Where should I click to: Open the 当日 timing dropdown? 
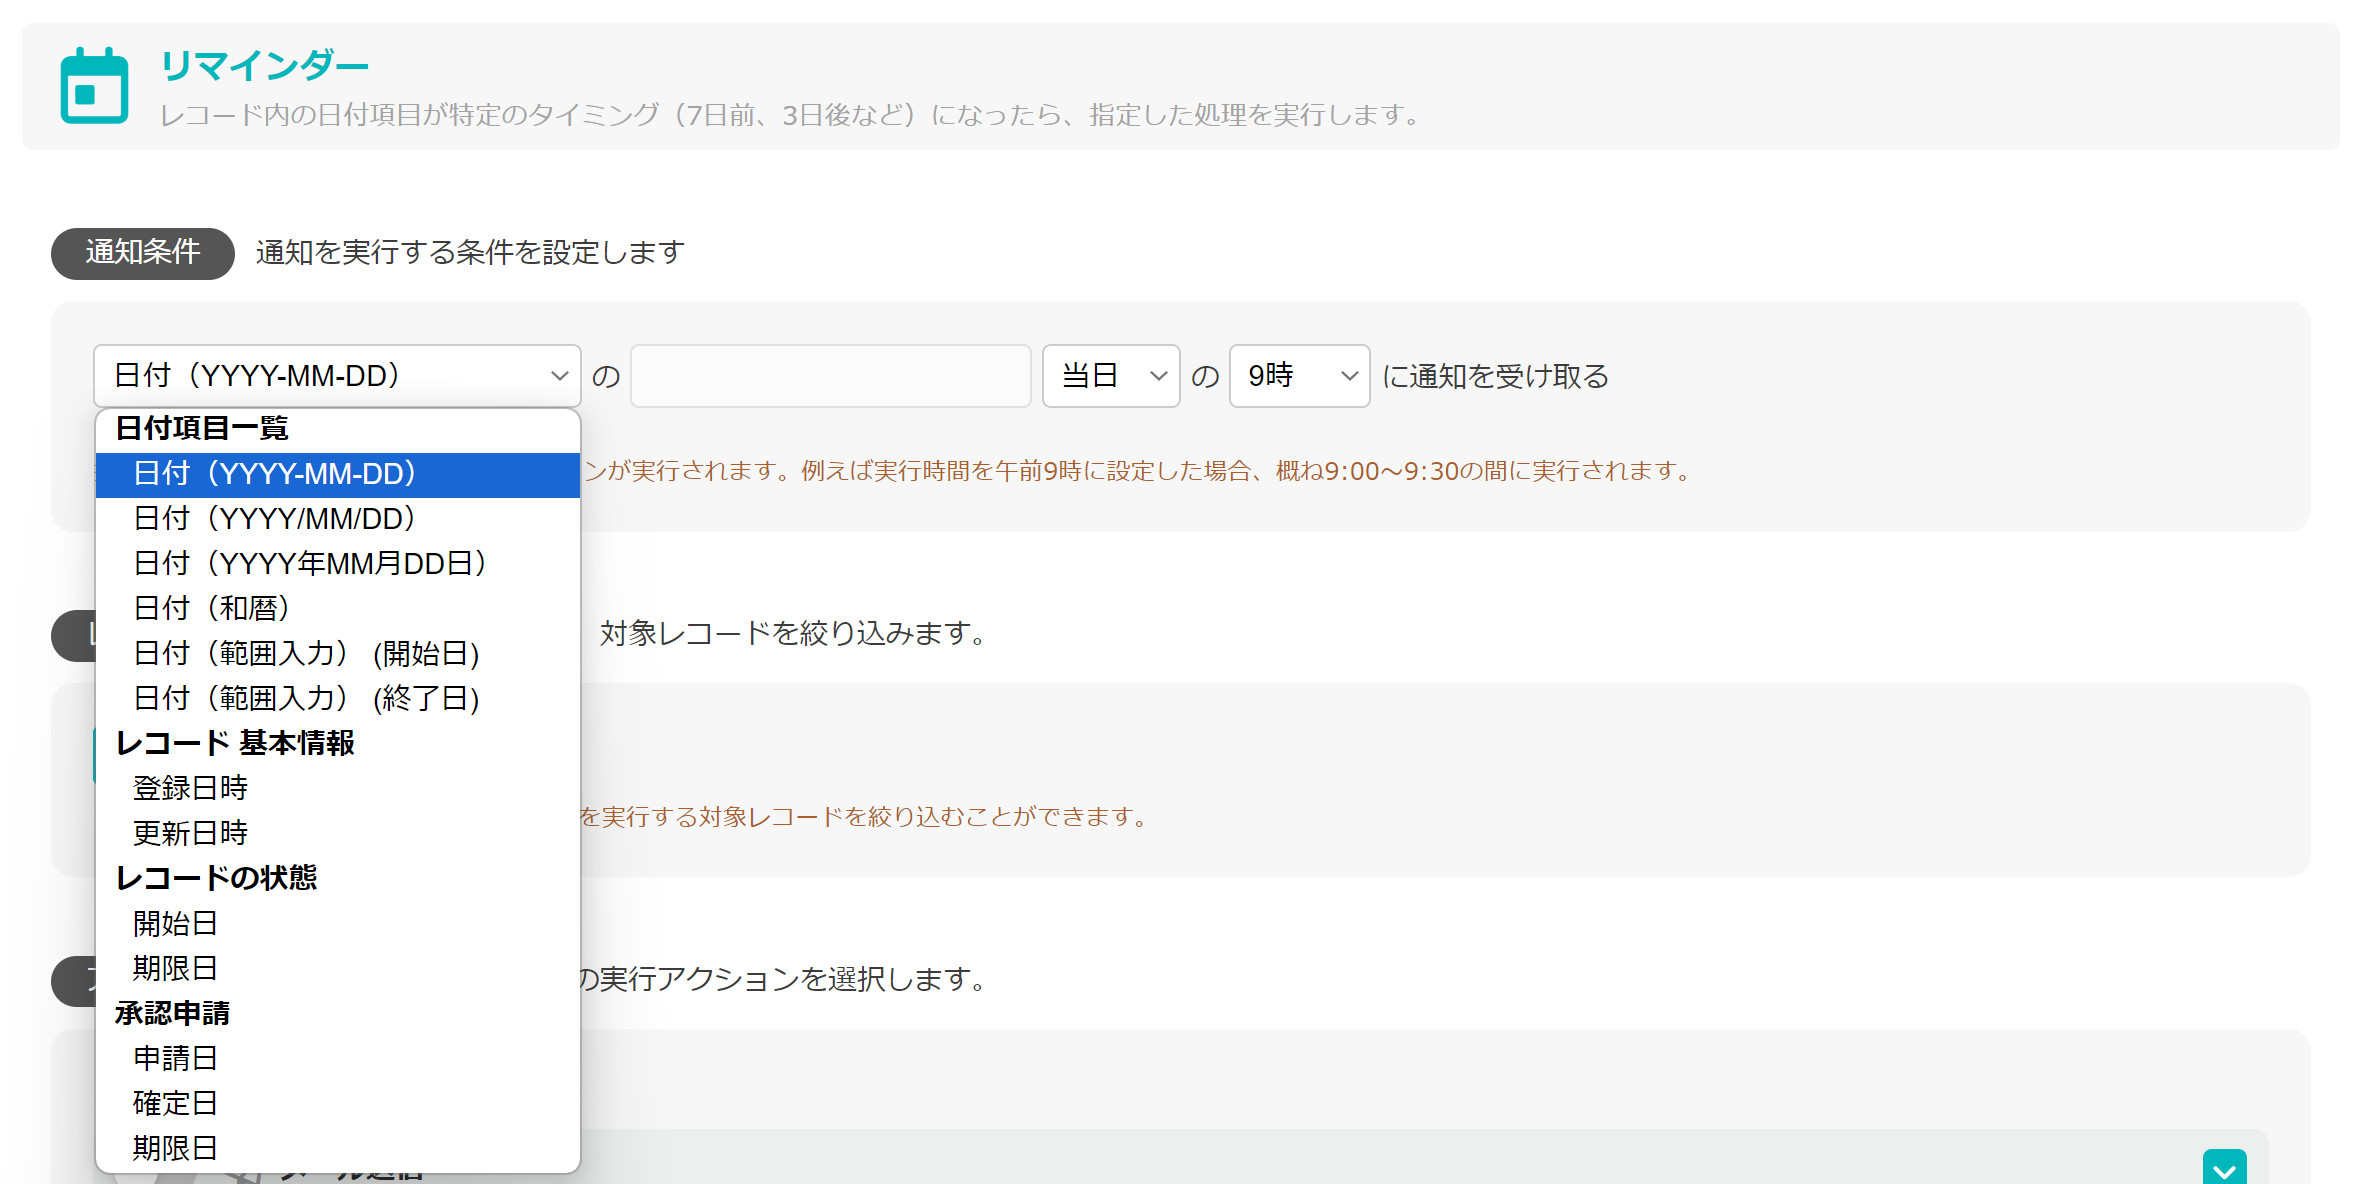coord(1110,376)
